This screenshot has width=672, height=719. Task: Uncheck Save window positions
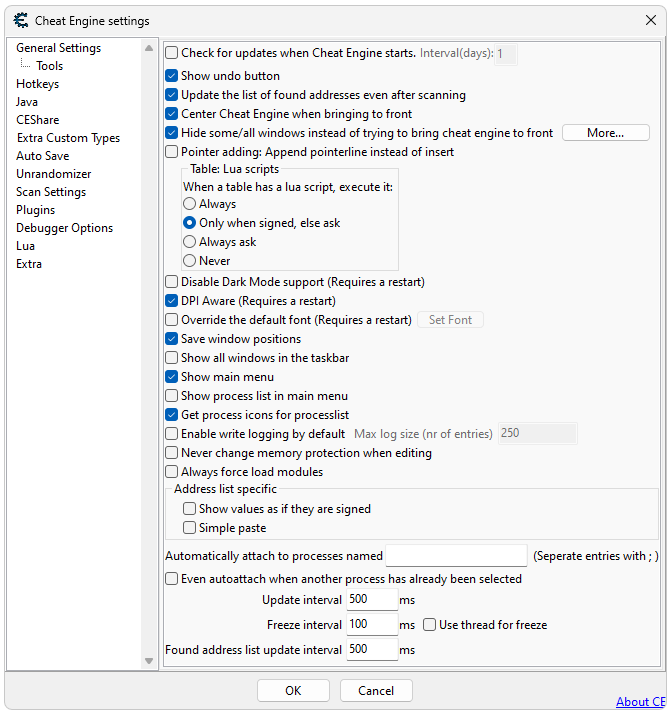coord(171,339)
